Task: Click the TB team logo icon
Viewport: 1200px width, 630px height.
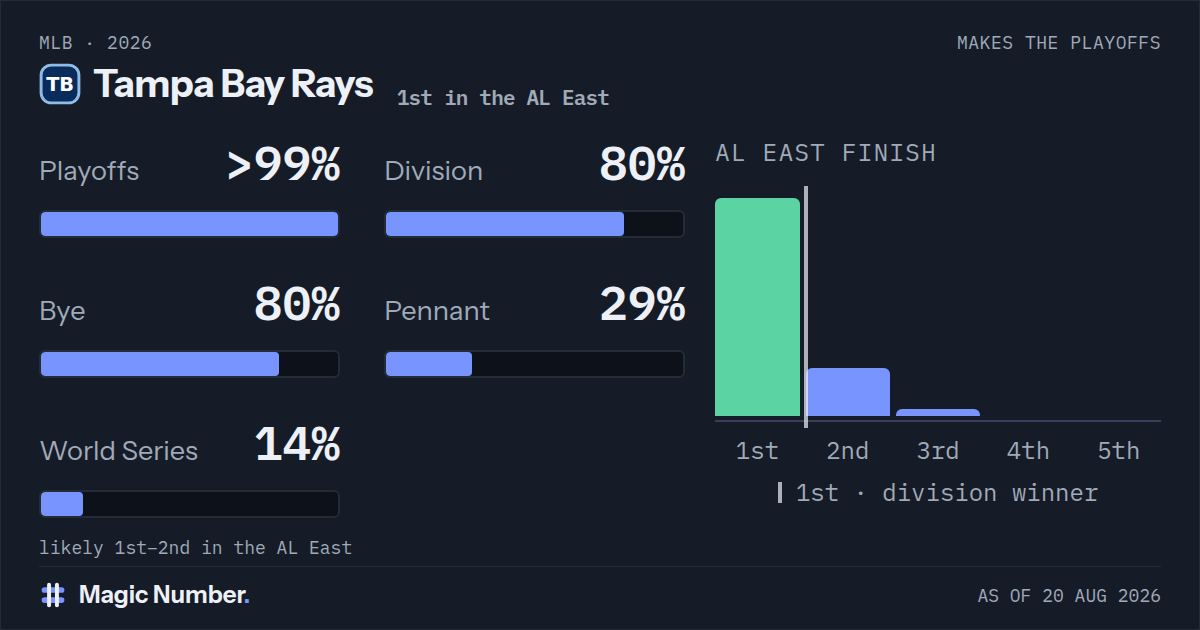Action: tap(60, 84)
